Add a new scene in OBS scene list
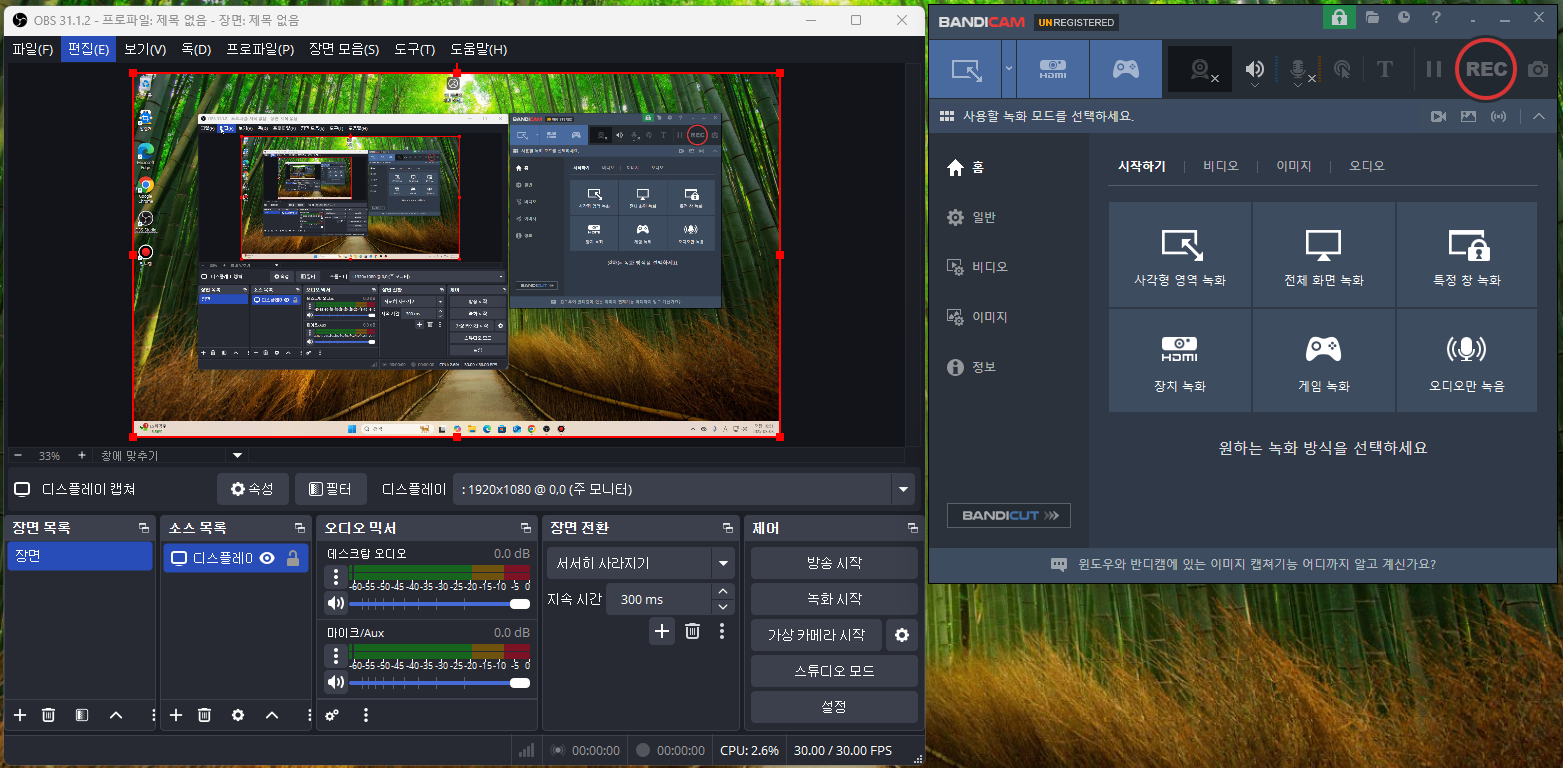This screenshot has width=1563, height=768. pyautogui.click(x=20, y=715)
